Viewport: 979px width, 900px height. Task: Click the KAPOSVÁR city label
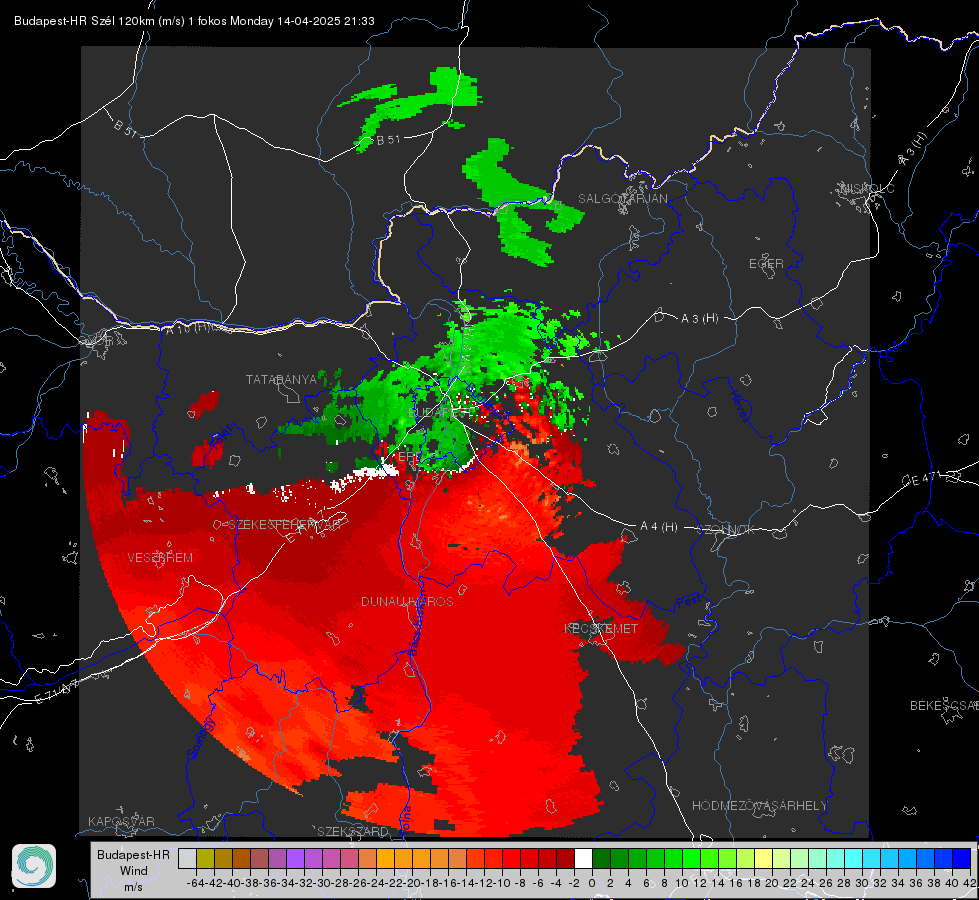pyautogui.click(x=121, y=821)
